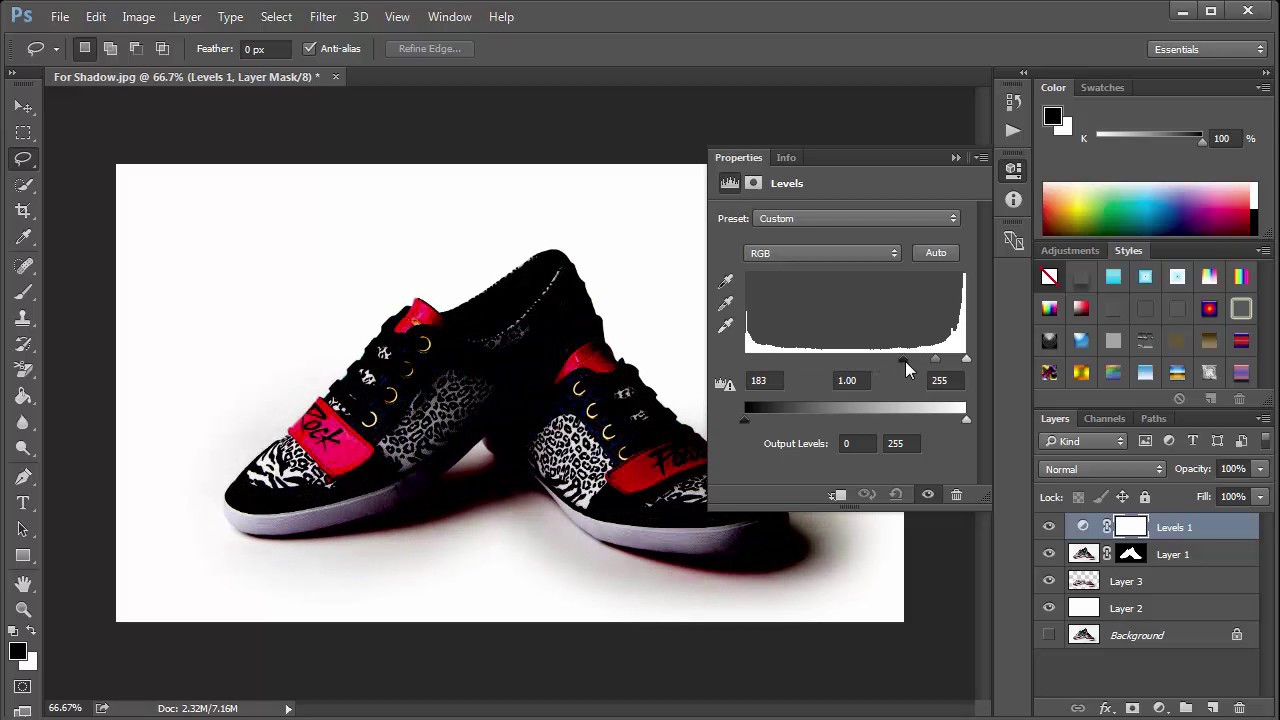Click the Auto levels button

(x=936, y=253)
